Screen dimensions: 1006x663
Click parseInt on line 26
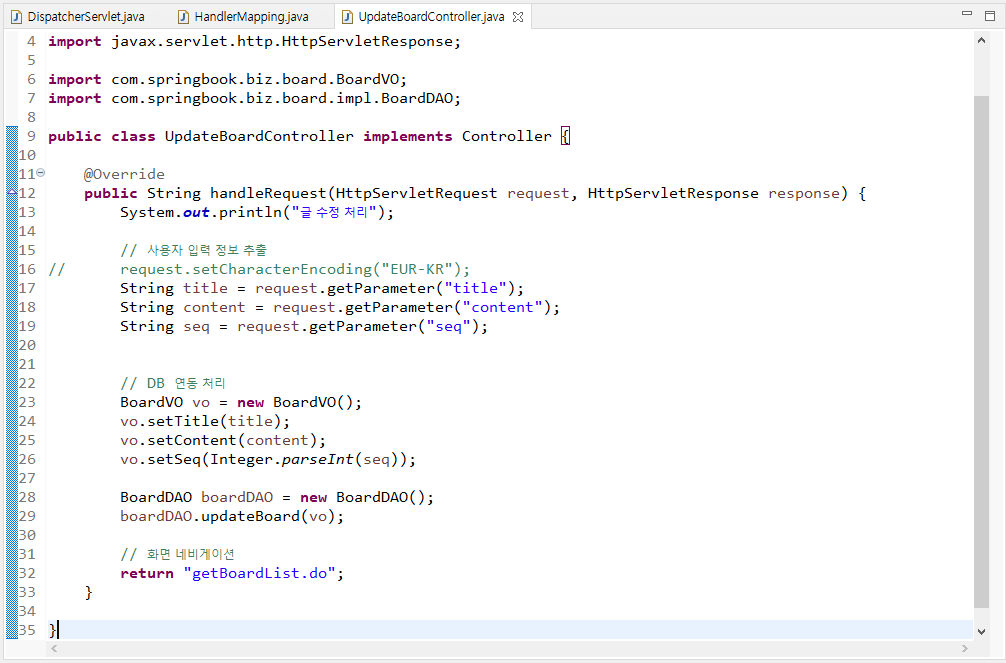pyautogui.click(x=318, y=460)
